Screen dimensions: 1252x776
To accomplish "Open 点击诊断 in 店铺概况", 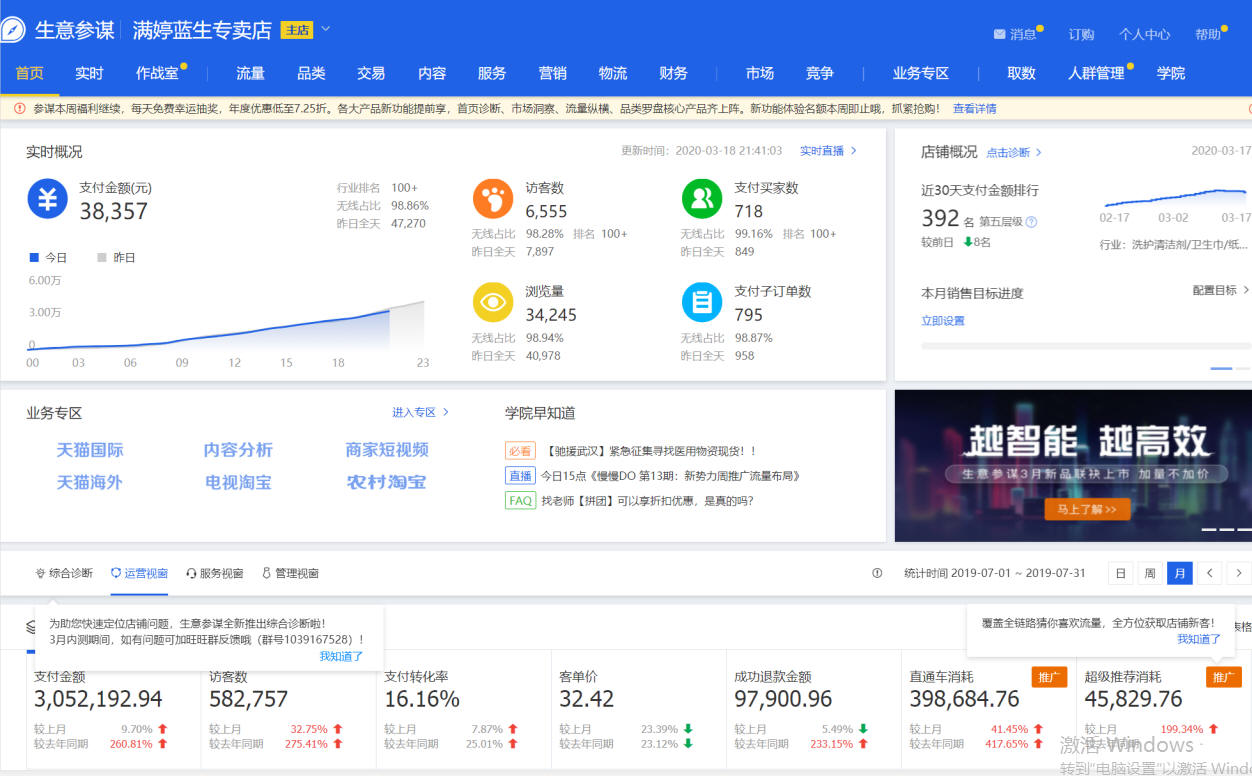I will [1014, 152].
